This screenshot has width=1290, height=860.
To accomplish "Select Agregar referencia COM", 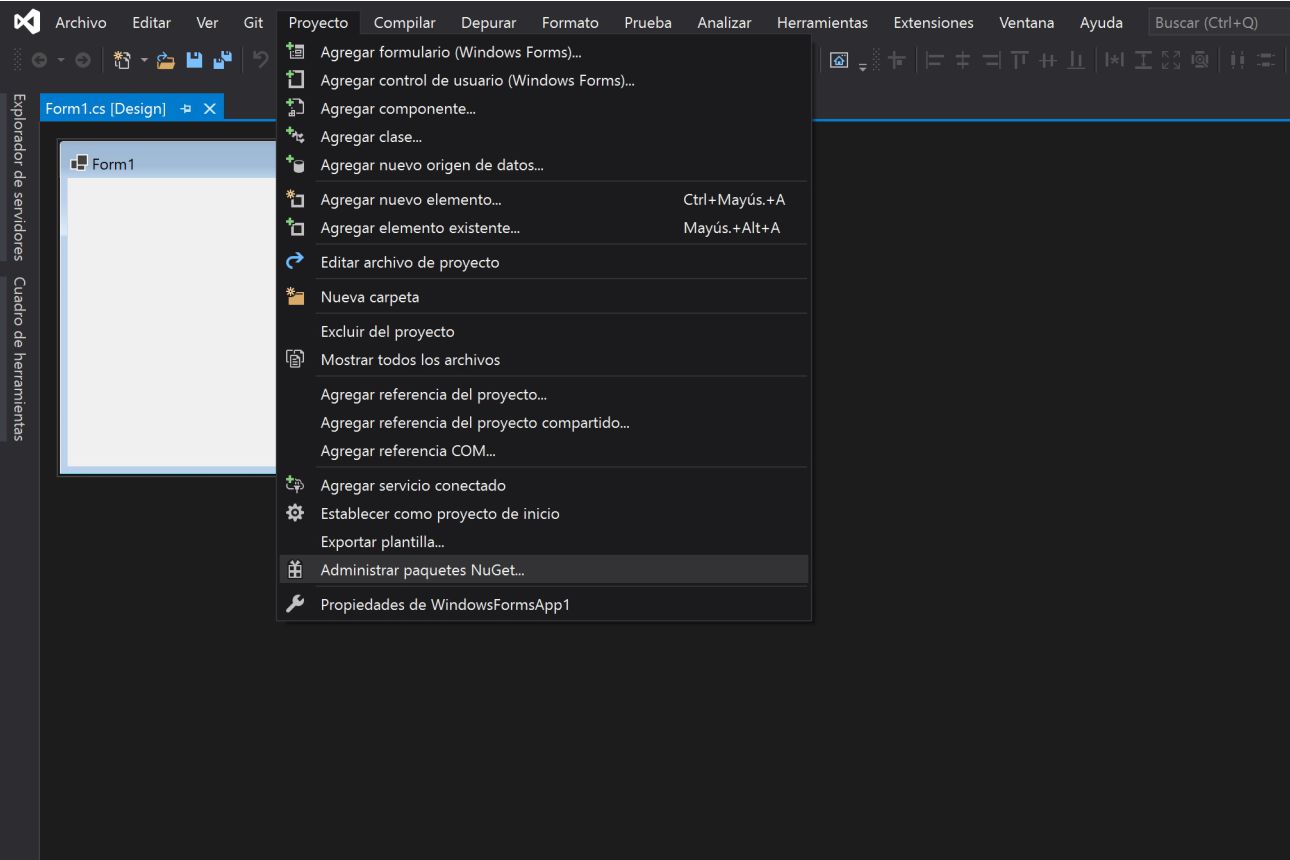I will (544, 451).
